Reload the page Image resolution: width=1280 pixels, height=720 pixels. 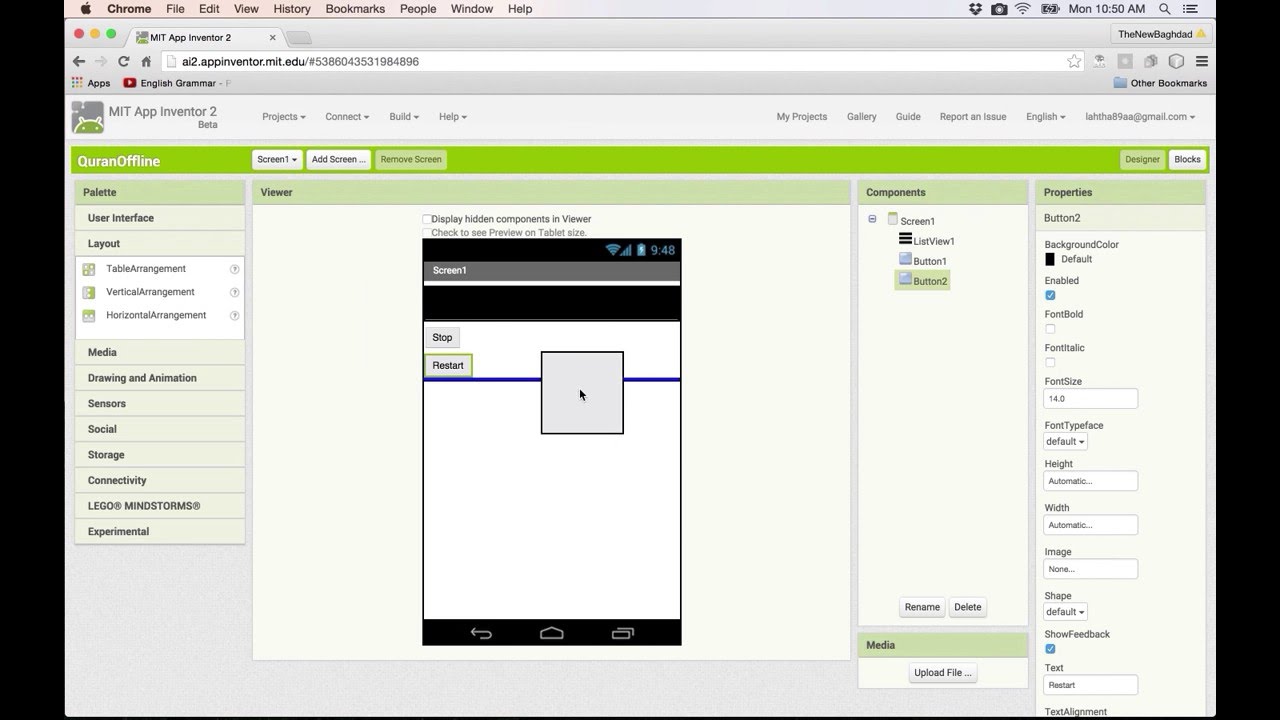click(124, 61)
